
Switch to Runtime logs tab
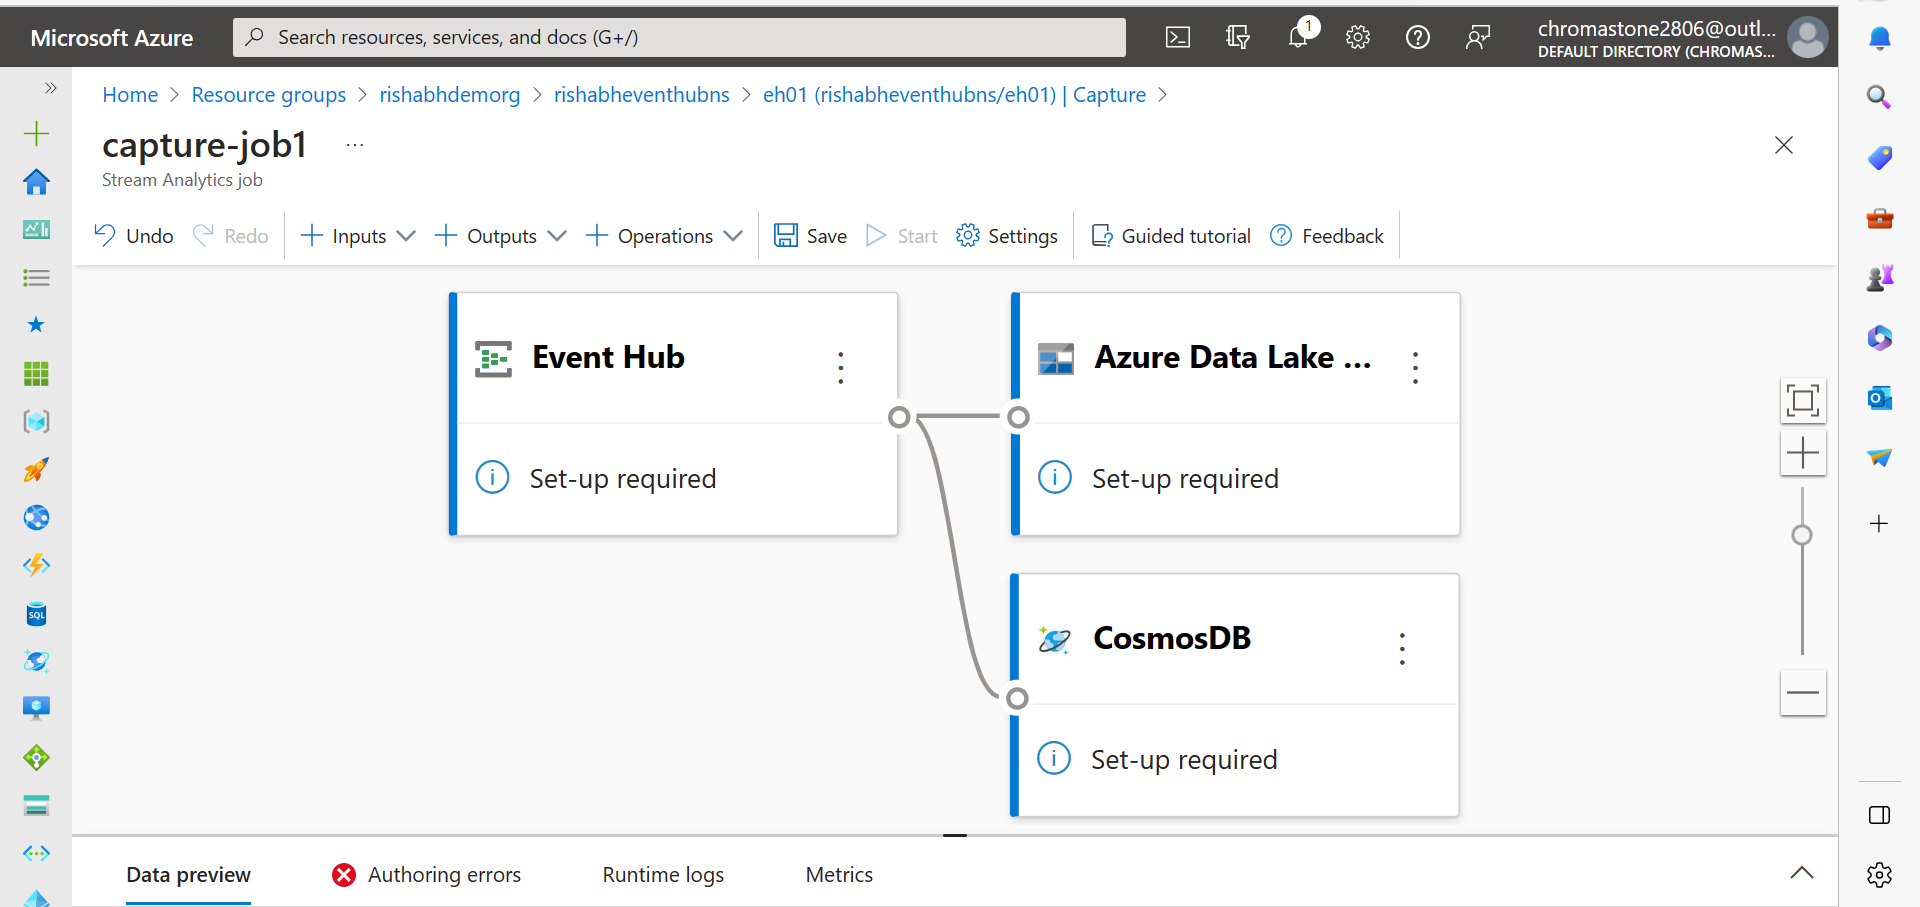coord(663,875)
